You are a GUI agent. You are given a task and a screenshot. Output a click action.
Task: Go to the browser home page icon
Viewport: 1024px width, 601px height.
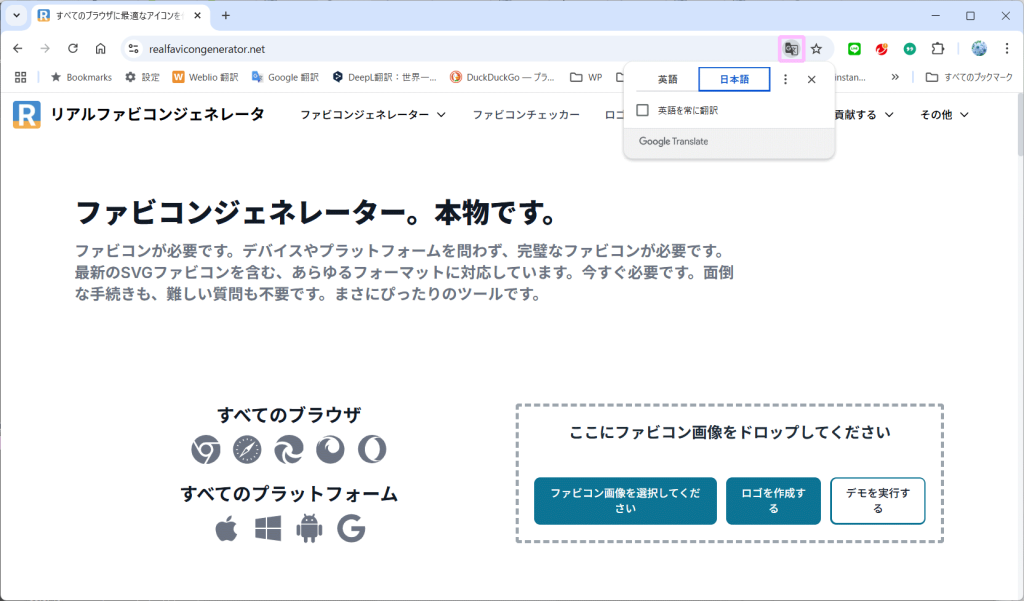coord(100,48)
